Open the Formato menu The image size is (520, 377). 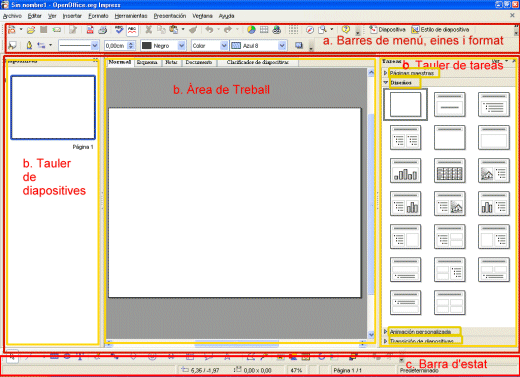coord(98,16)
